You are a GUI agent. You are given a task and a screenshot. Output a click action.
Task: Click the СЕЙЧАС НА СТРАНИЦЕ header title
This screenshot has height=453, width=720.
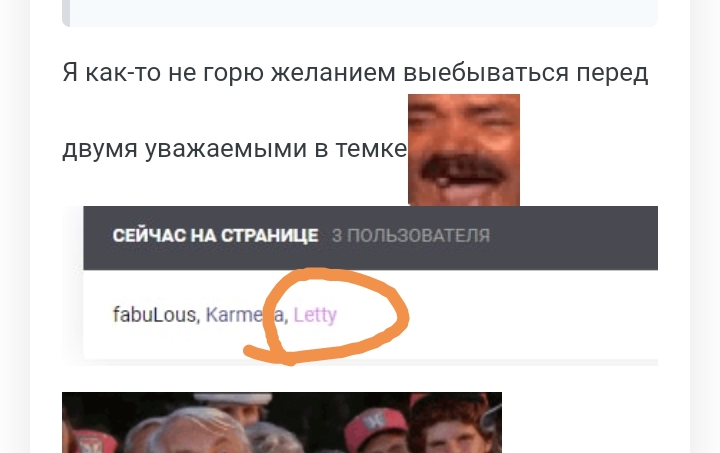click(215, 235)
